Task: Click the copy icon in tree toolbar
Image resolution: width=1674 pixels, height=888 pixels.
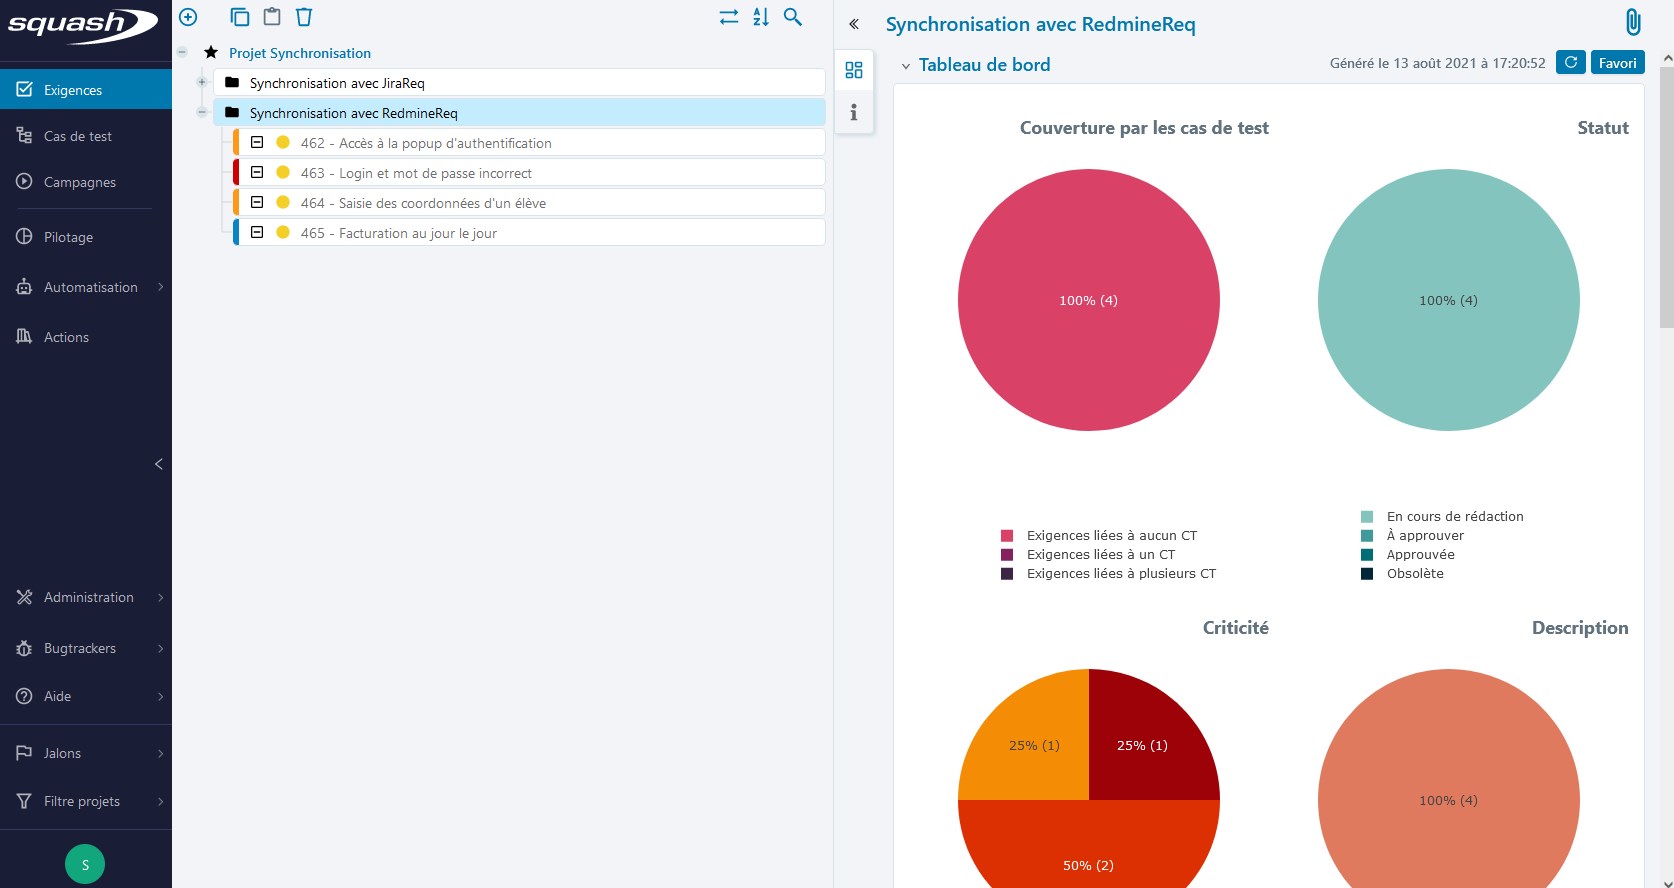Action: pos(239,17)
